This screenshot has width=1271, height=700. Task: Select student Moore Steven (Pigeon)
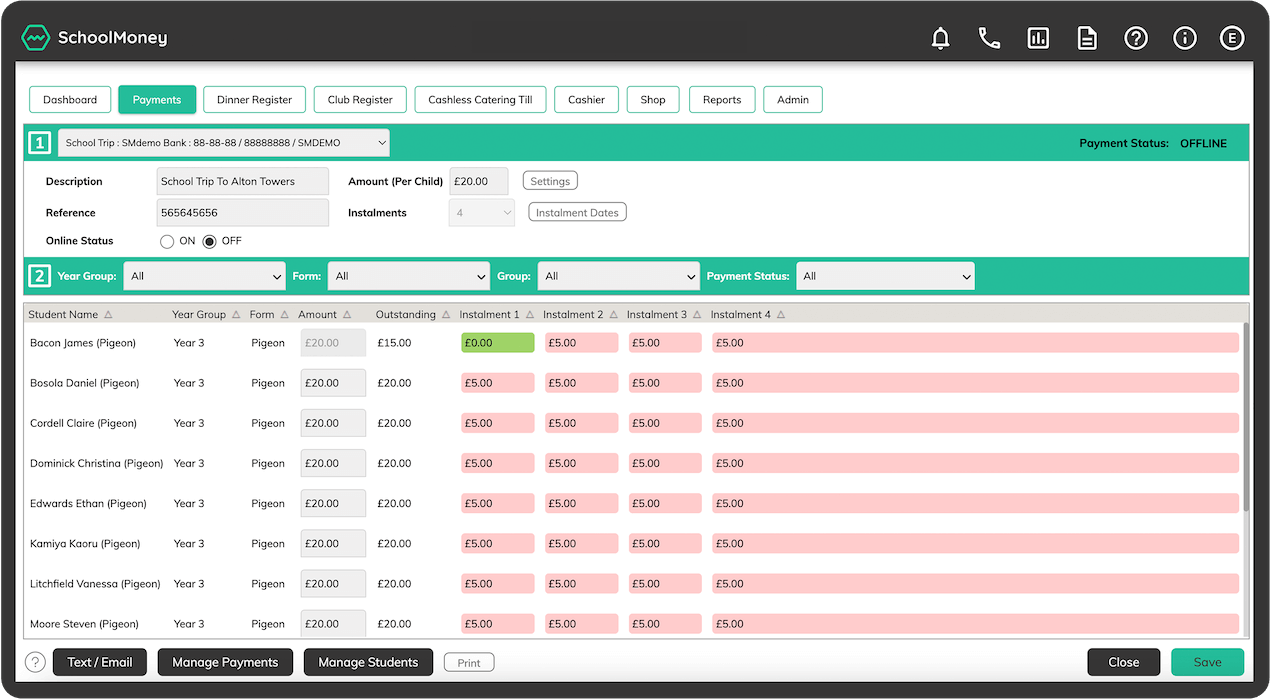tap(84, 624)
